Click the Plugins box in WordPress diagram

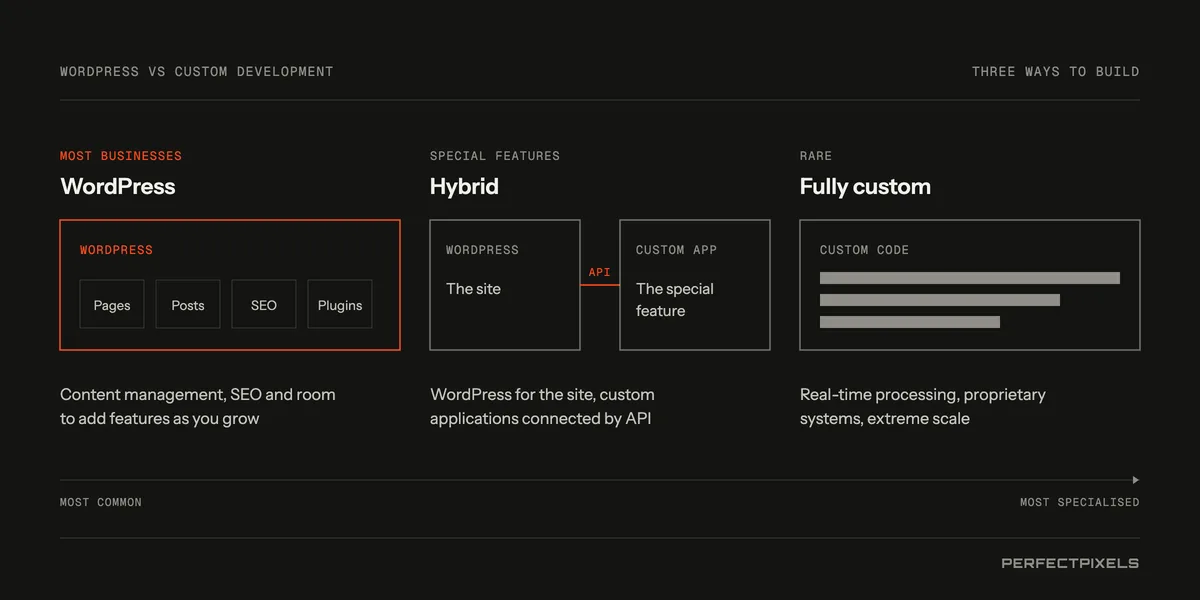(x=340, y=304)
